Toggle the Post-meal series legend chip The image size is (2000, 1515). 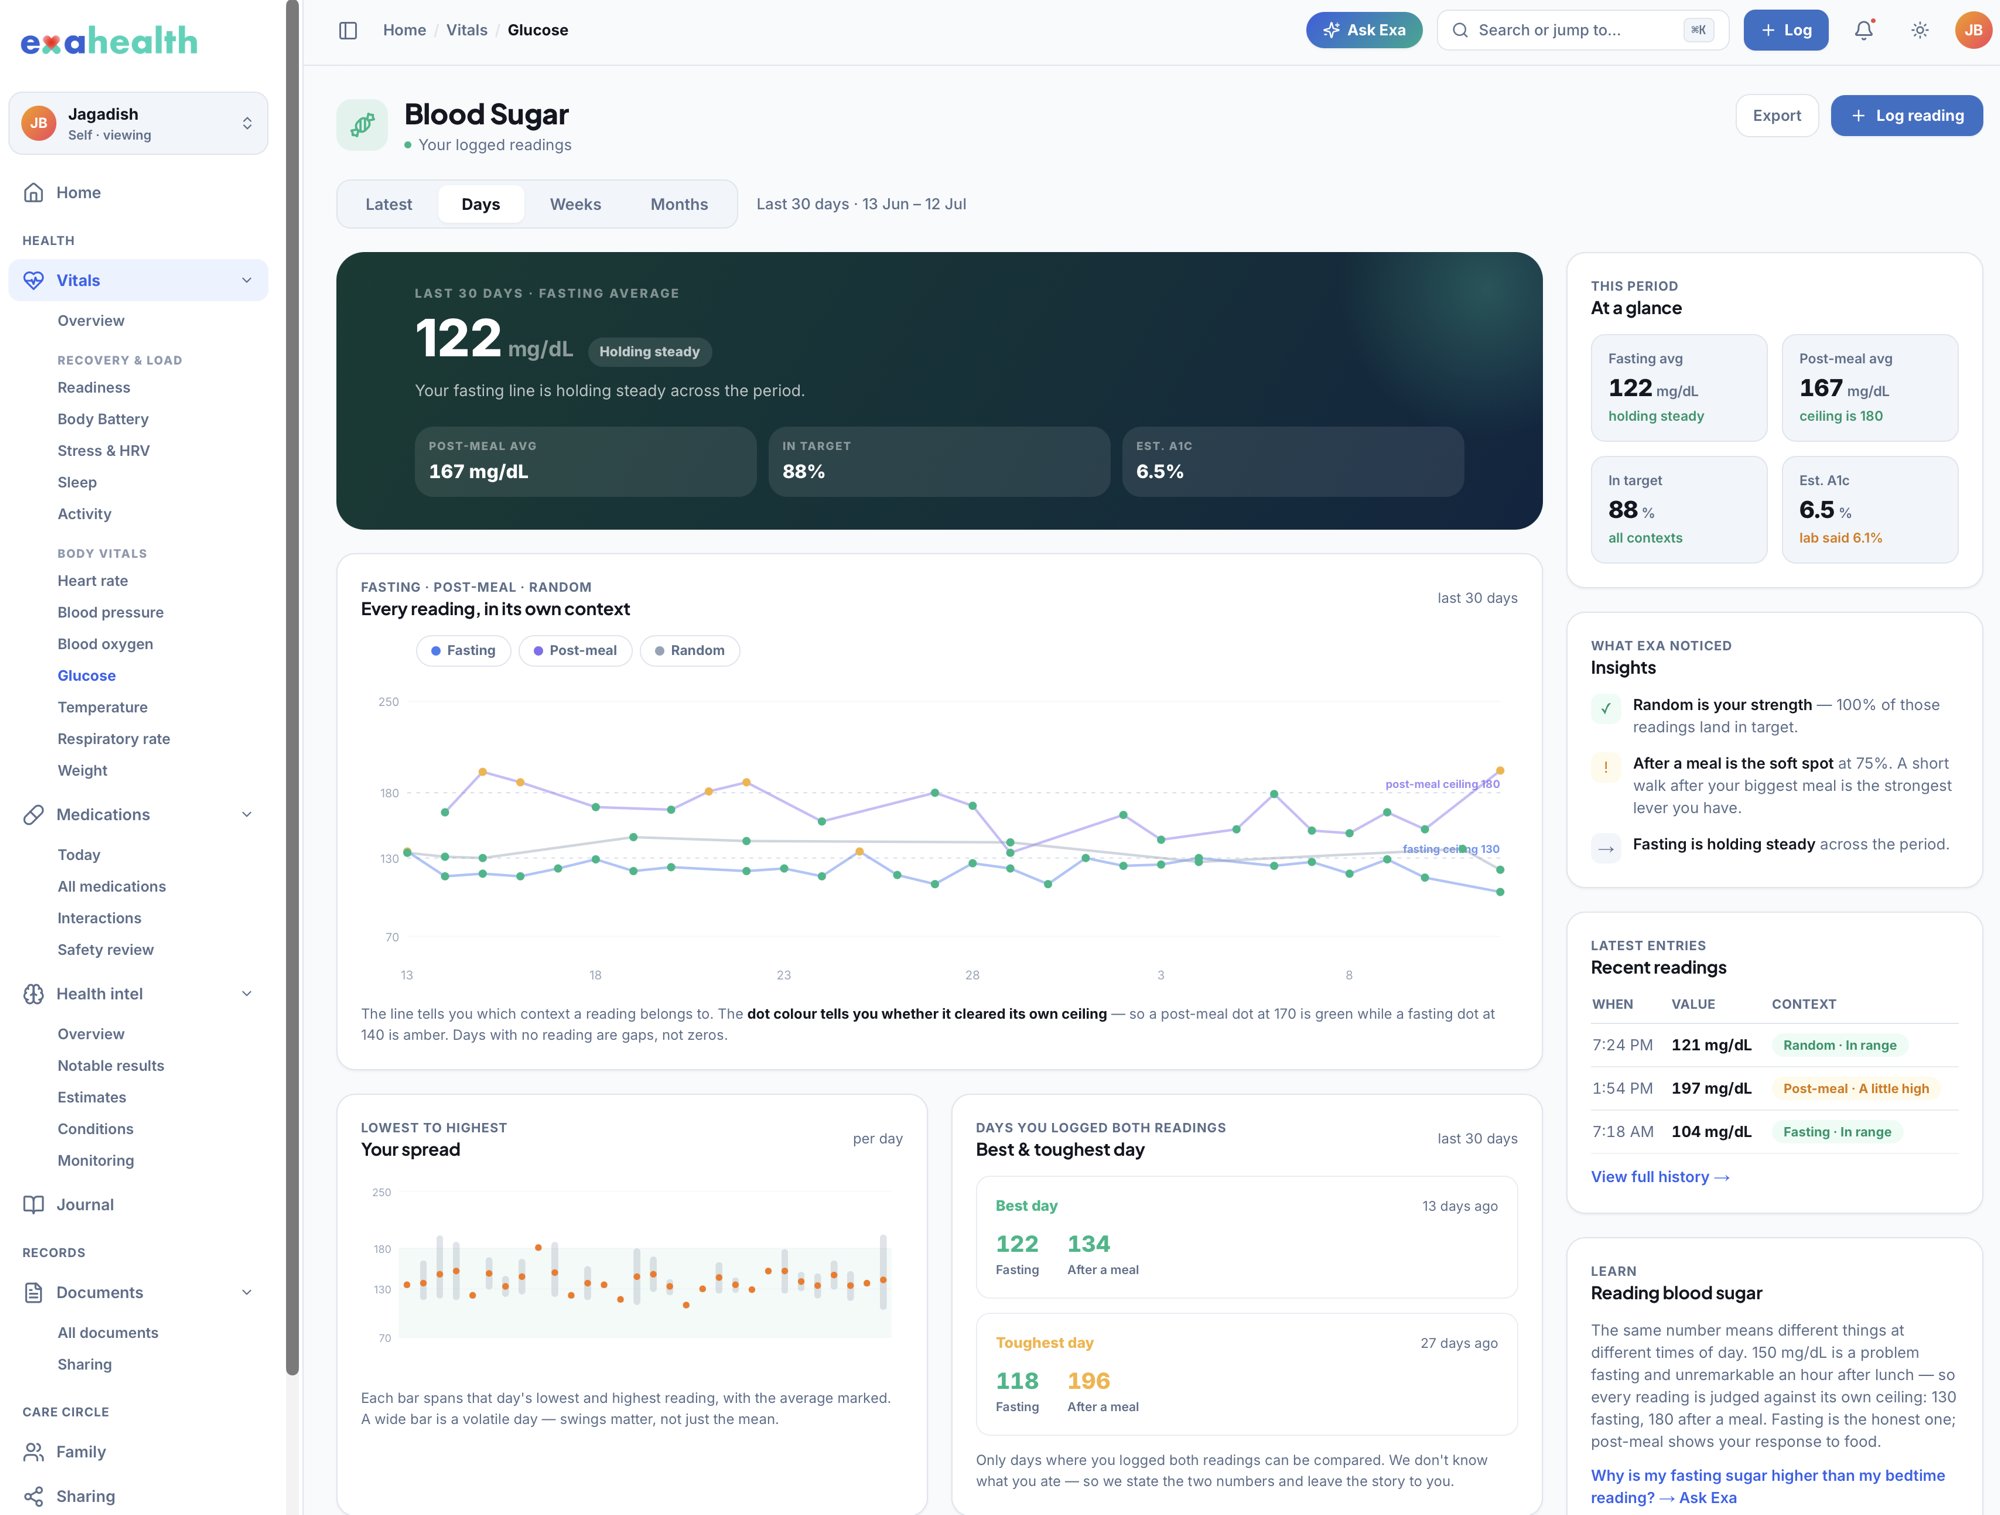[x=575, y=650]
